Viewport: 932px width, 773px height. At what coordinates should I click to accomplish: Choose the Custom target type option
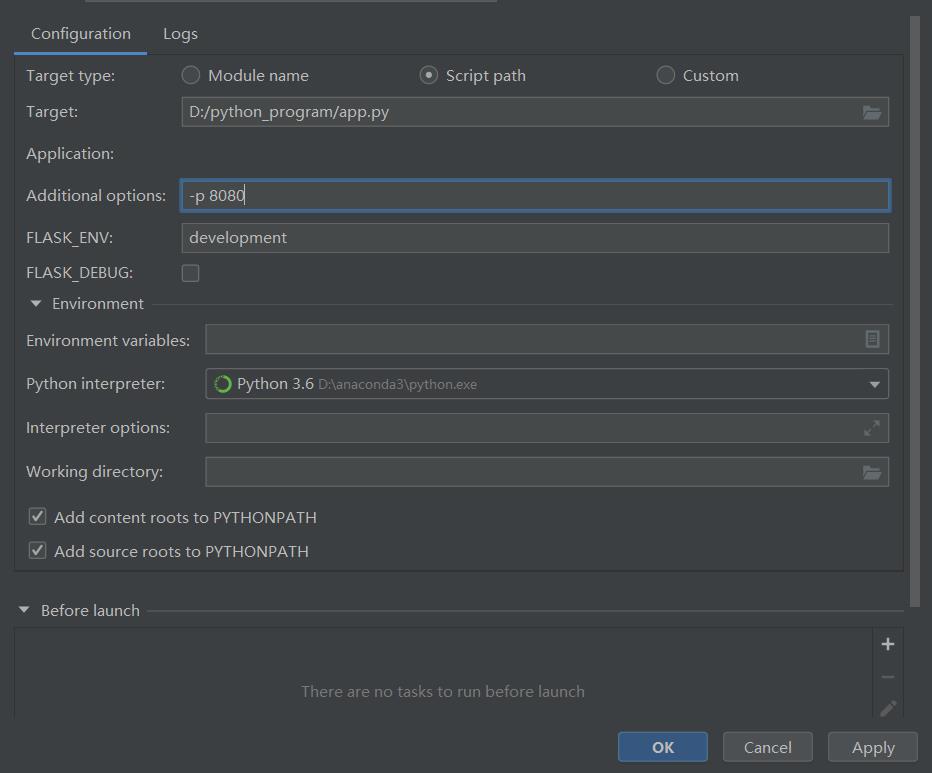pos(666,75)
